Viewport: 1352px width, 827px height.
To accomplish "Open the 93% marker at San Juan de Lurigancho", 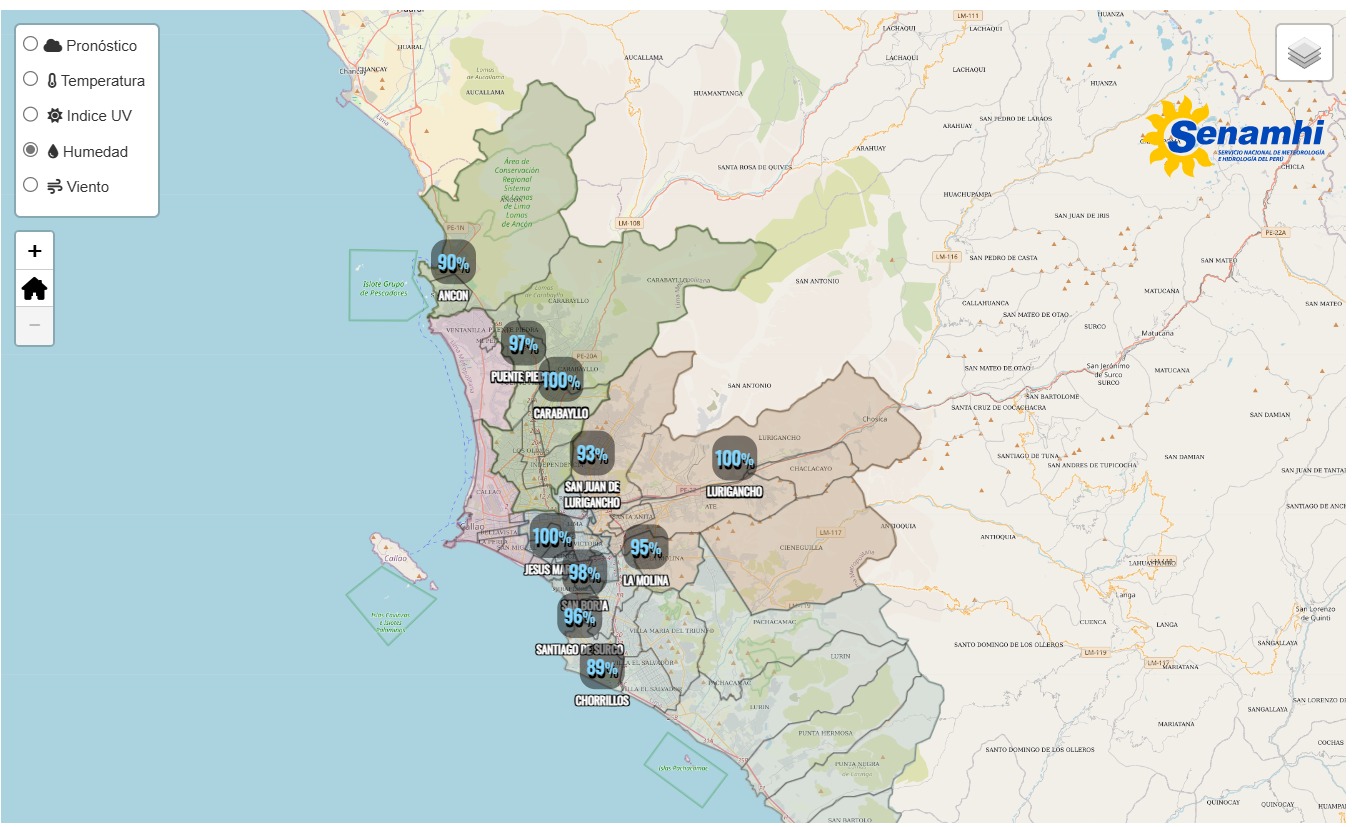I will click(592, 454).
